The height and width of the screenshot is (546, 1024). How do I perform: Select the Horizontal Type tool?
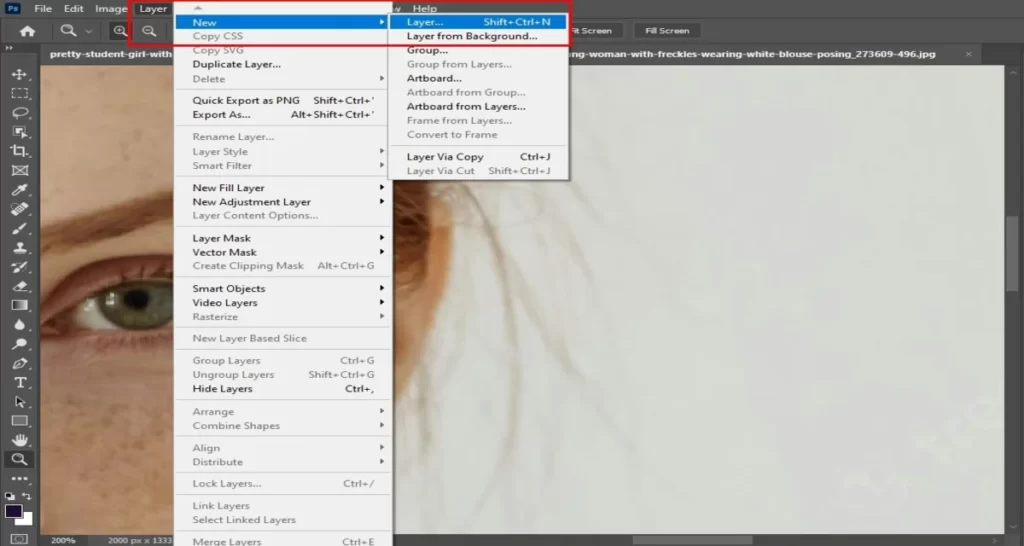tap(20, 382)
